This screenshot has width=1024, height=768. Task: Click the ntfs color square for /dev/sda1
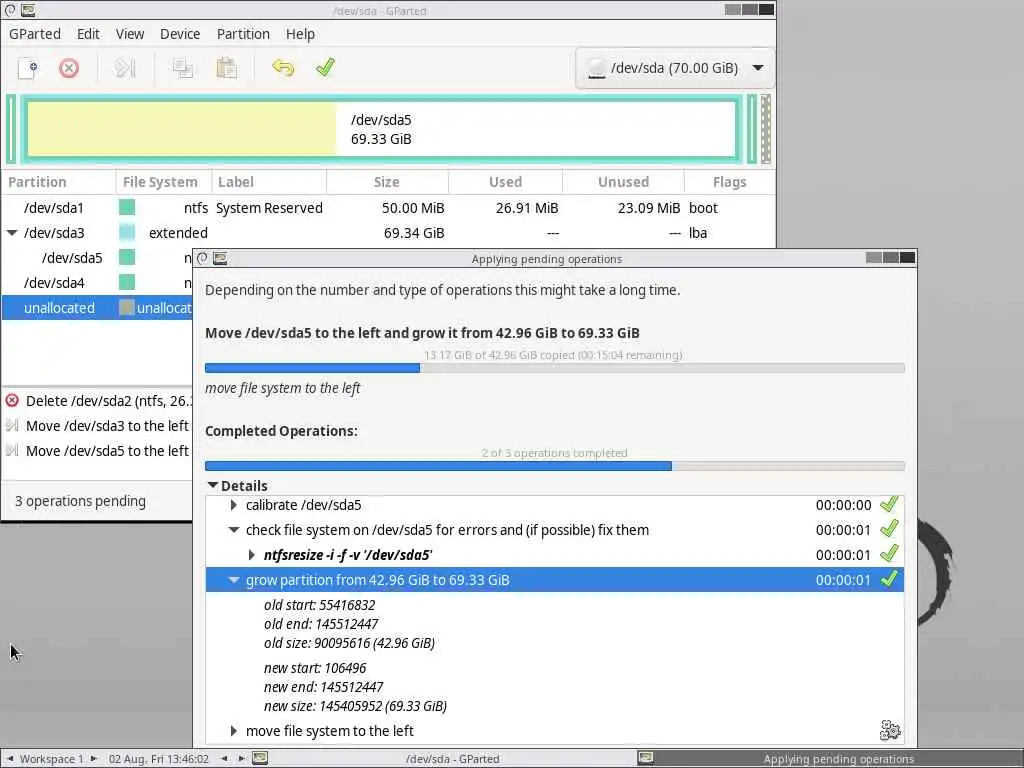(127, 208)
